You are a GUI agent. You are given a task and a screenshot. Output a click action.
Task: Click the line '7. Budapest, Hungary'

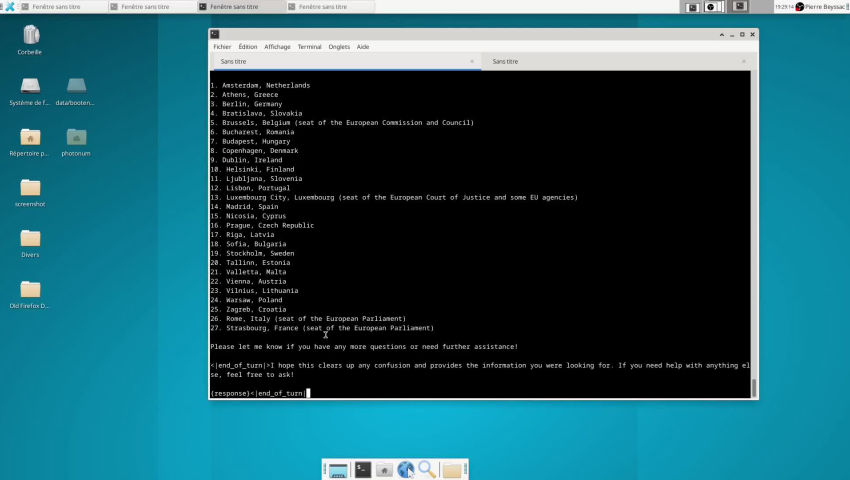[250, 142]
